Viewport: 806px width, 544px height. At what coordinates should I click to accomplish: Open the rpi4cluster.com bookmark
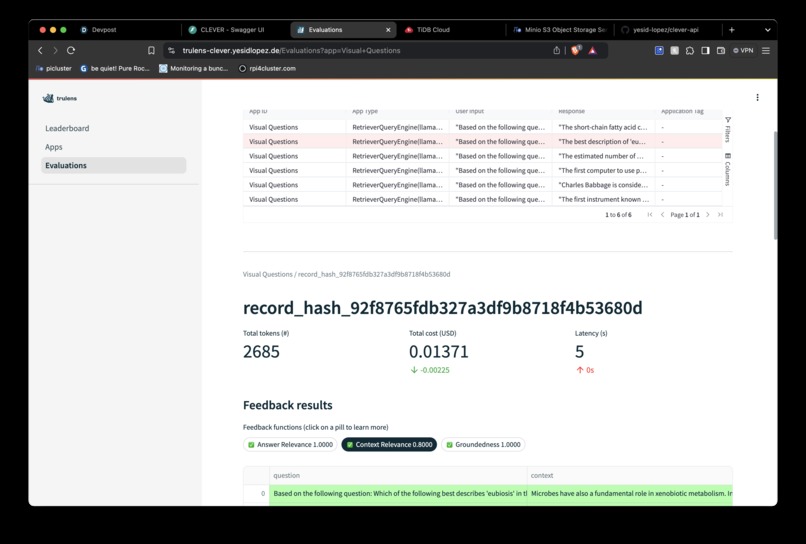pyautogui.click(x=267, y=68)
